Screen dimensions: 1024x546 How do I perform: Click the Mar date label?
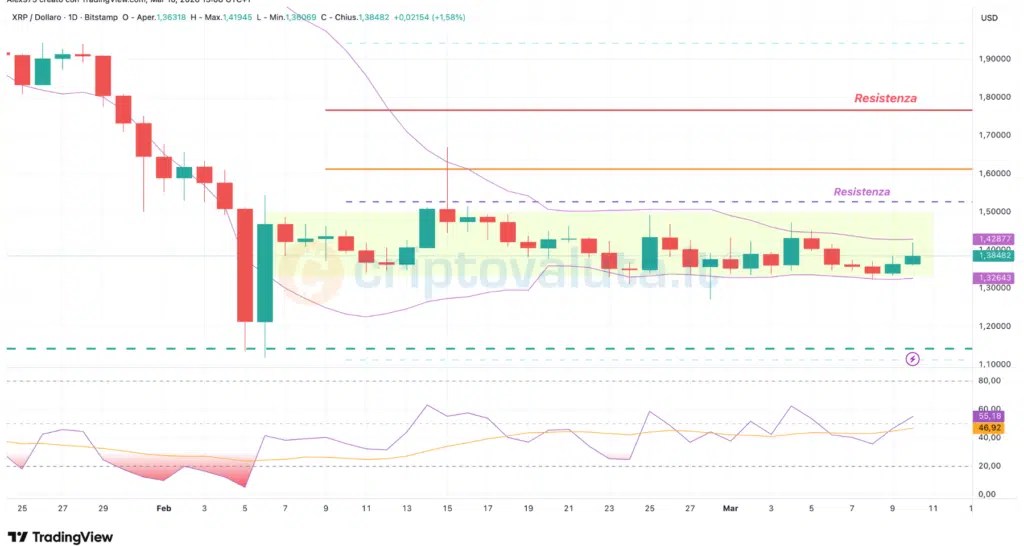point(730,508)
